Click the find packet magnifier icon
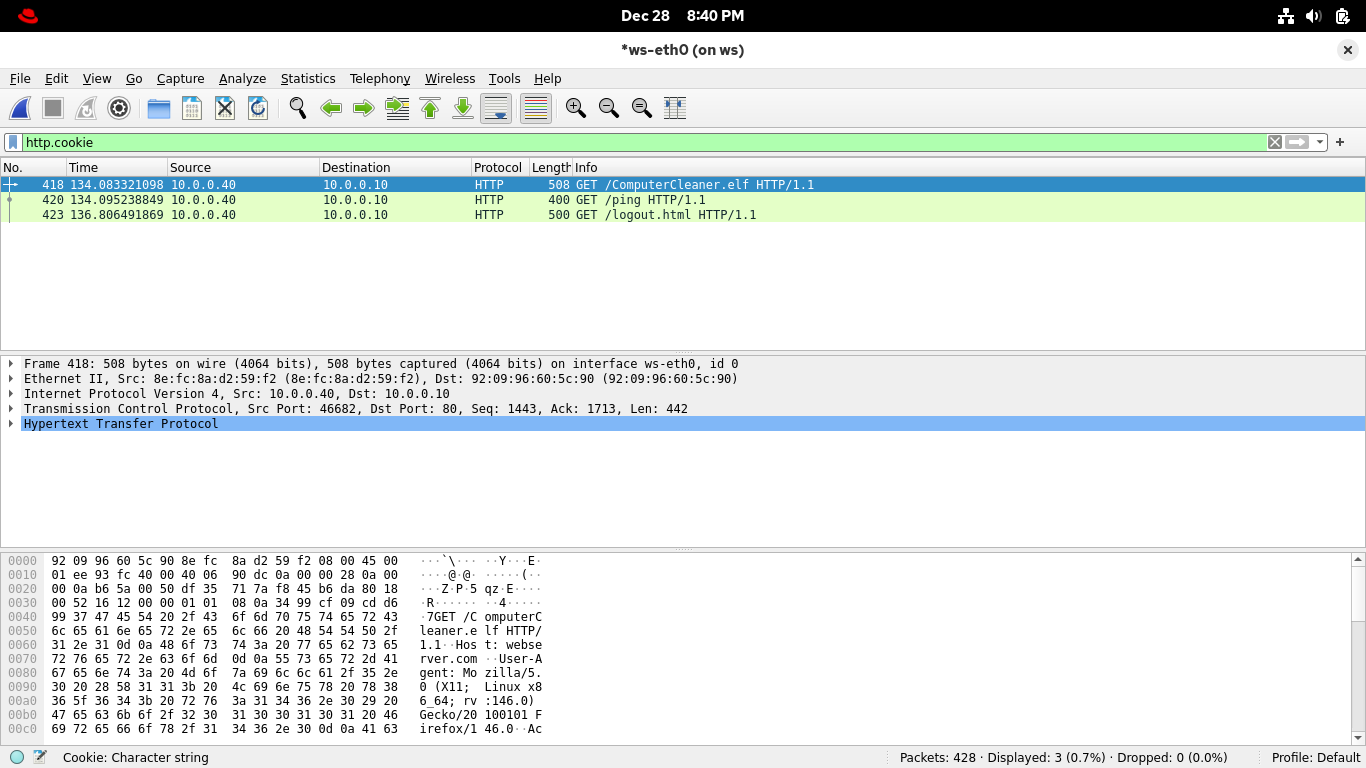This screenshot has width=1366, height=768. (x=298, y=108)
